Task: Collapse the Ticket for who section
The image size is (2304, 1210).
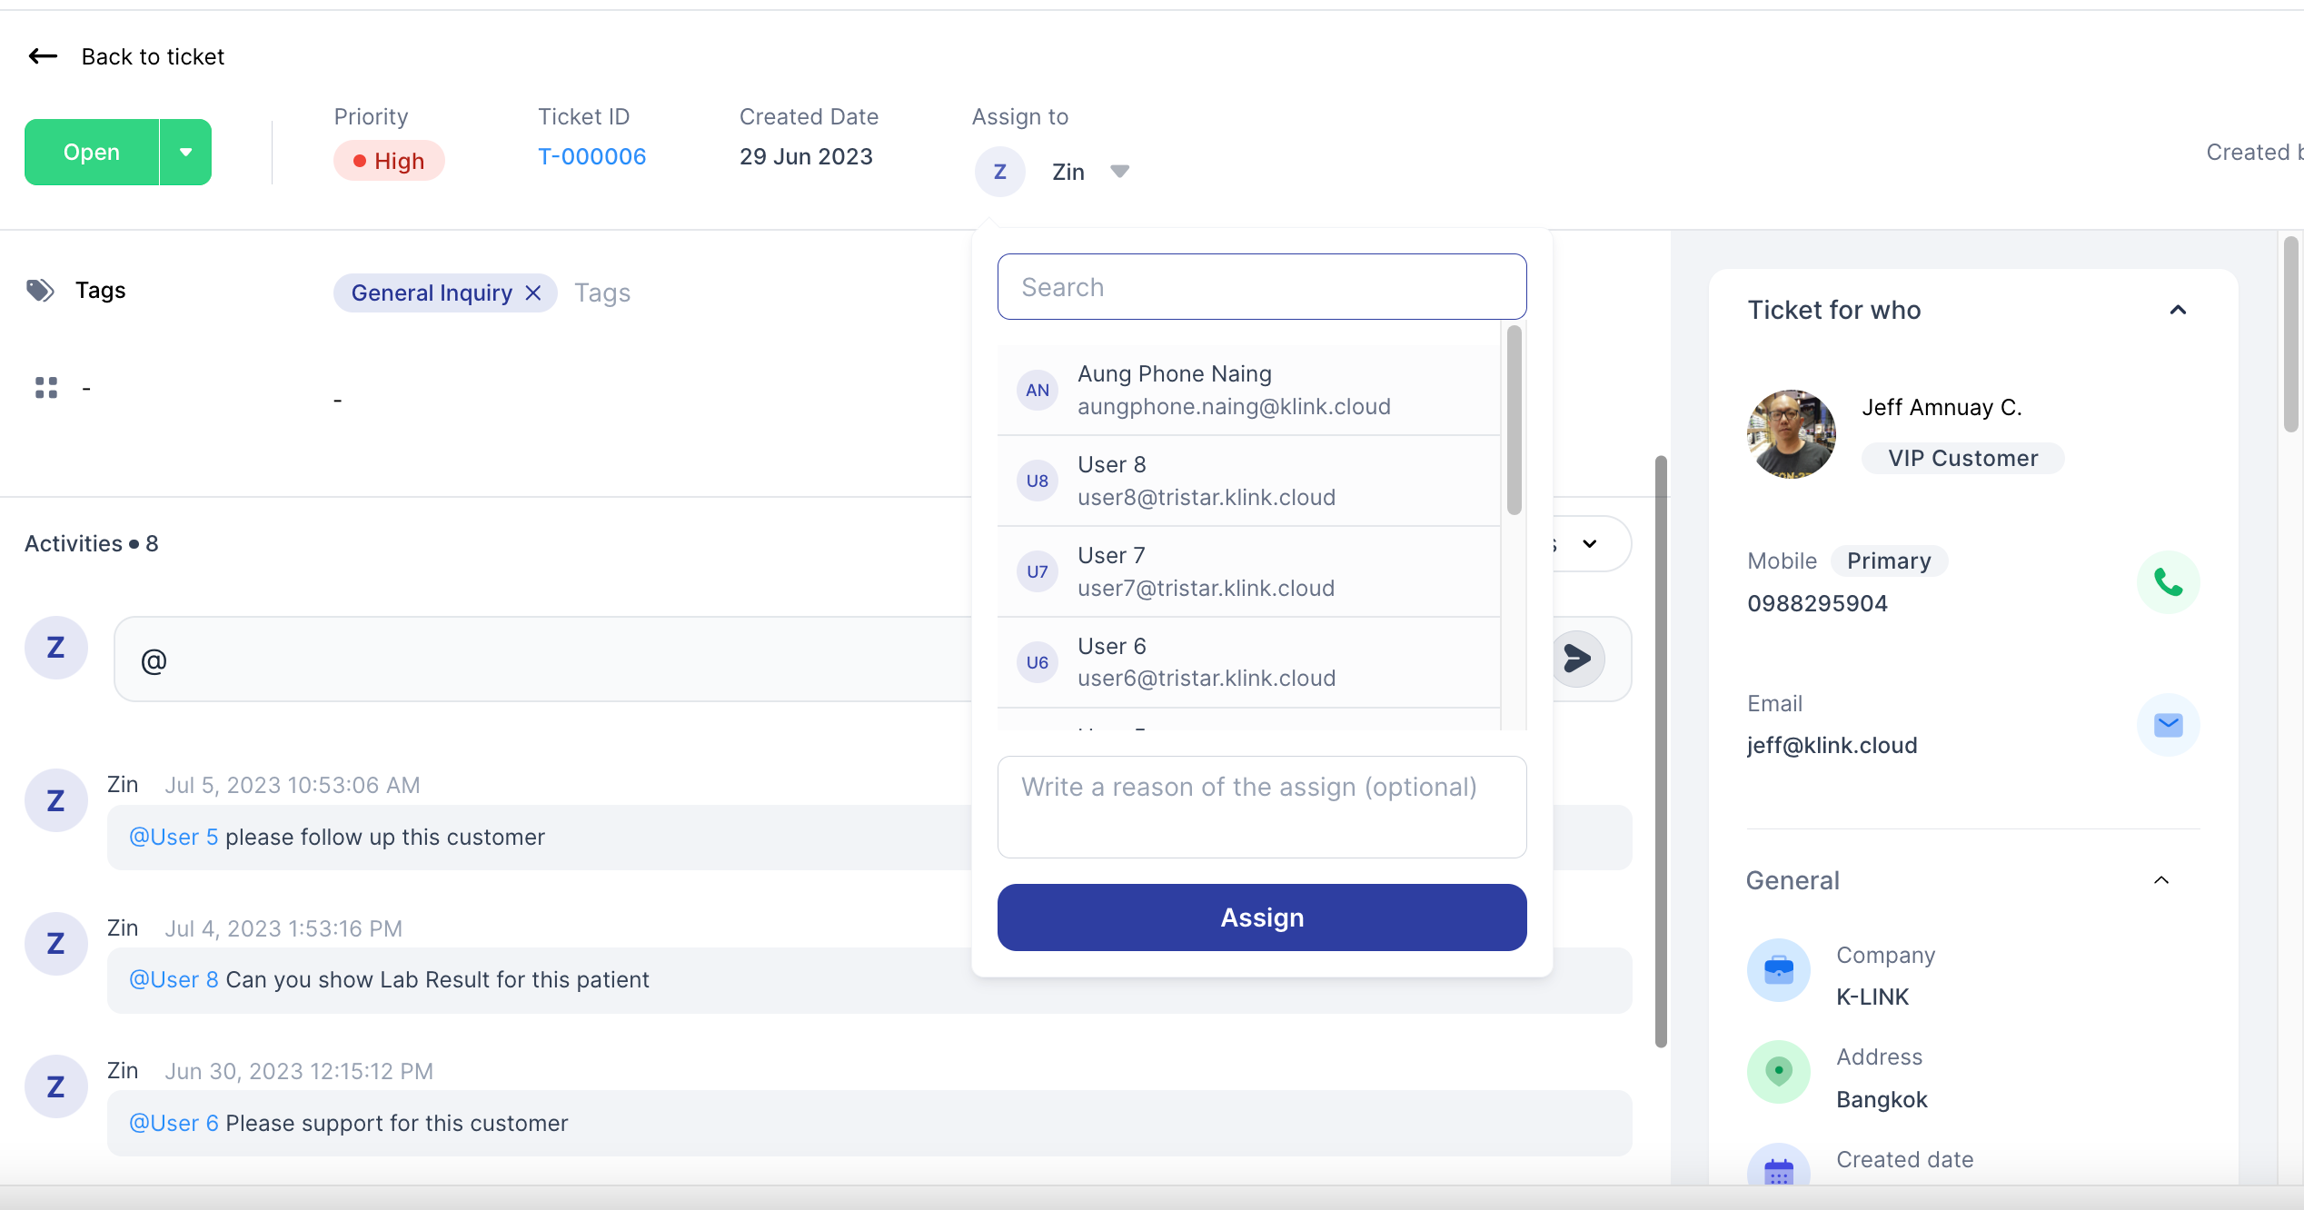Action: coord(2177,310)
